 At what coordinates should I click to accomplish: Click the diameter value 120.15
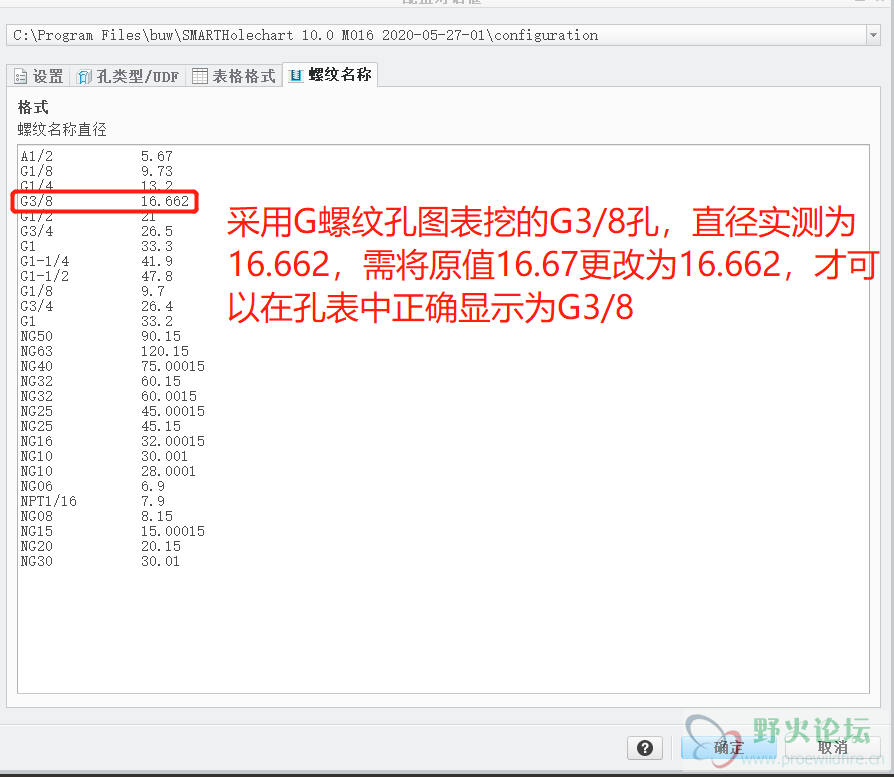pos(165,351)
